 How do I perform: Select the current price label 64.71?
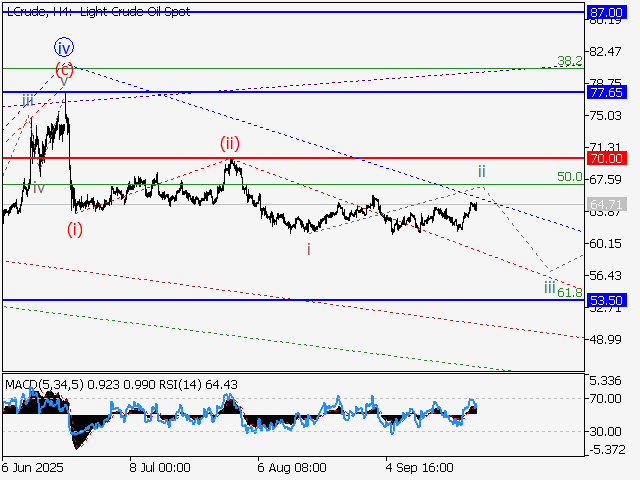click(607, 204)
